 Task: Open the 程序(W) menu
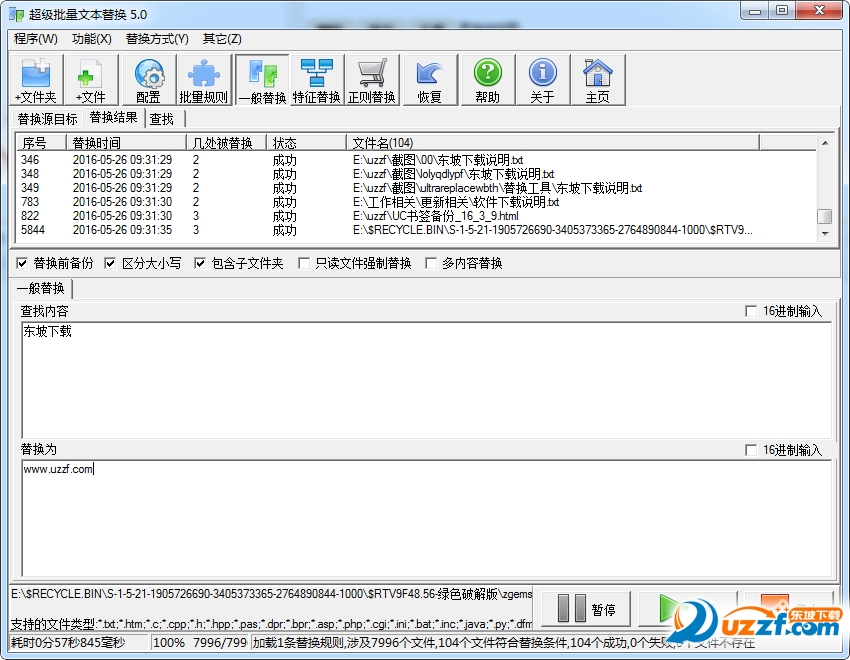coord(36,38)
